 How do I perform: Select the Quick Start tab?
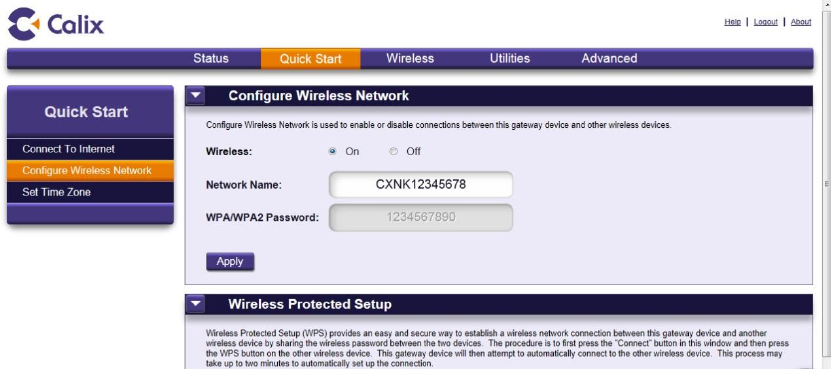[311, 59]
